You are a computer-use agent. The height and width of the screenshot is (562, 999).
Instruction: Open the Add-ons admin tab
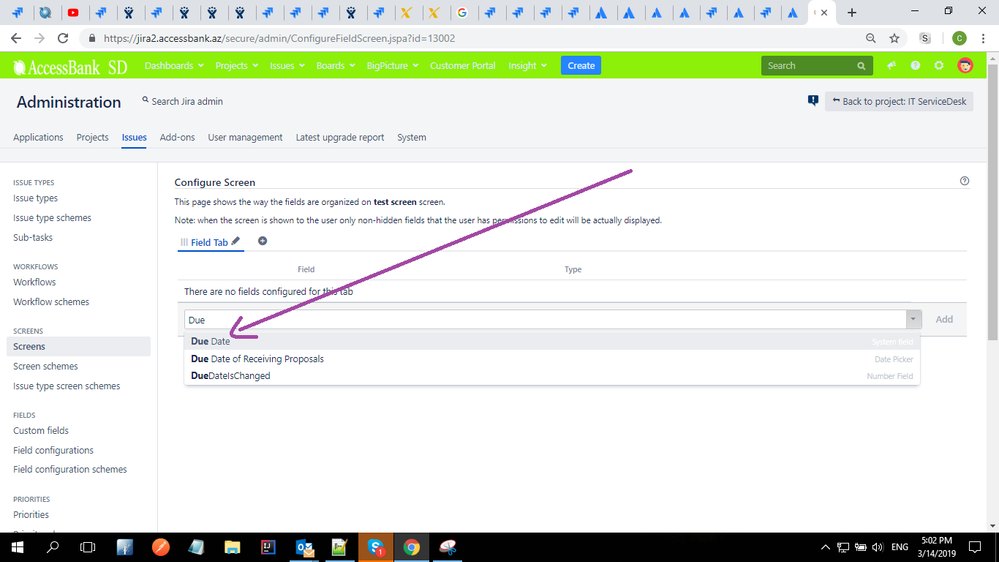177,137
